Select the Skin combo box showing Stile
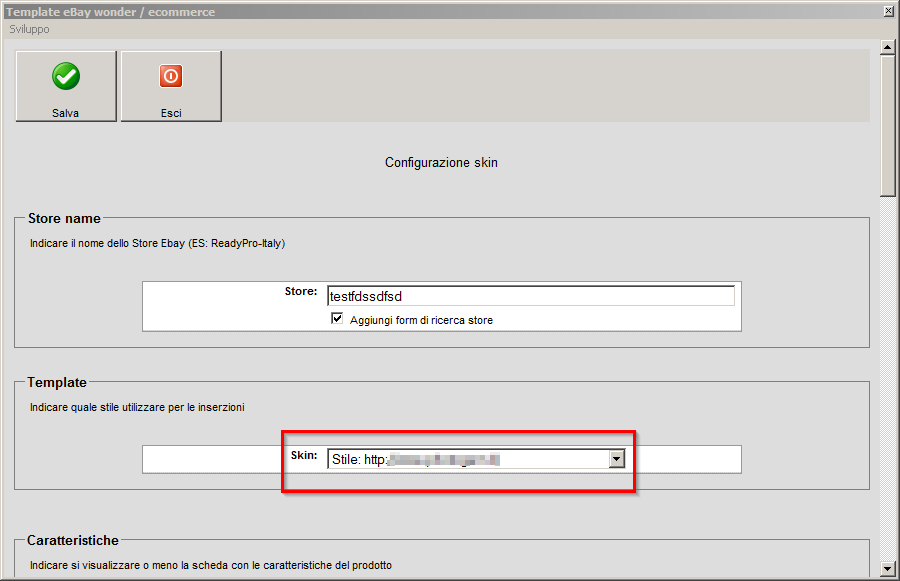 [476, 459]
